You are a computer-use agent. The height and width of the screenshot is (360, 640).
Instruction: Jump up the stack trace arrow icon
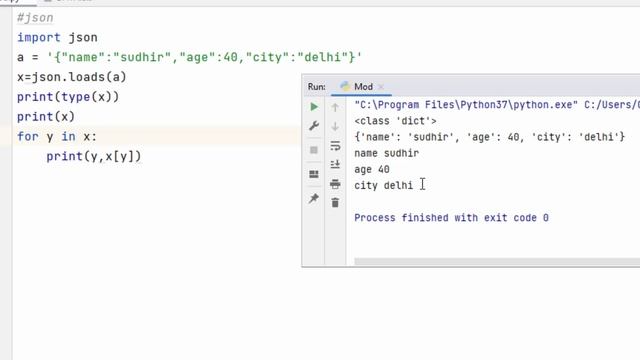[x=335, y=107]
